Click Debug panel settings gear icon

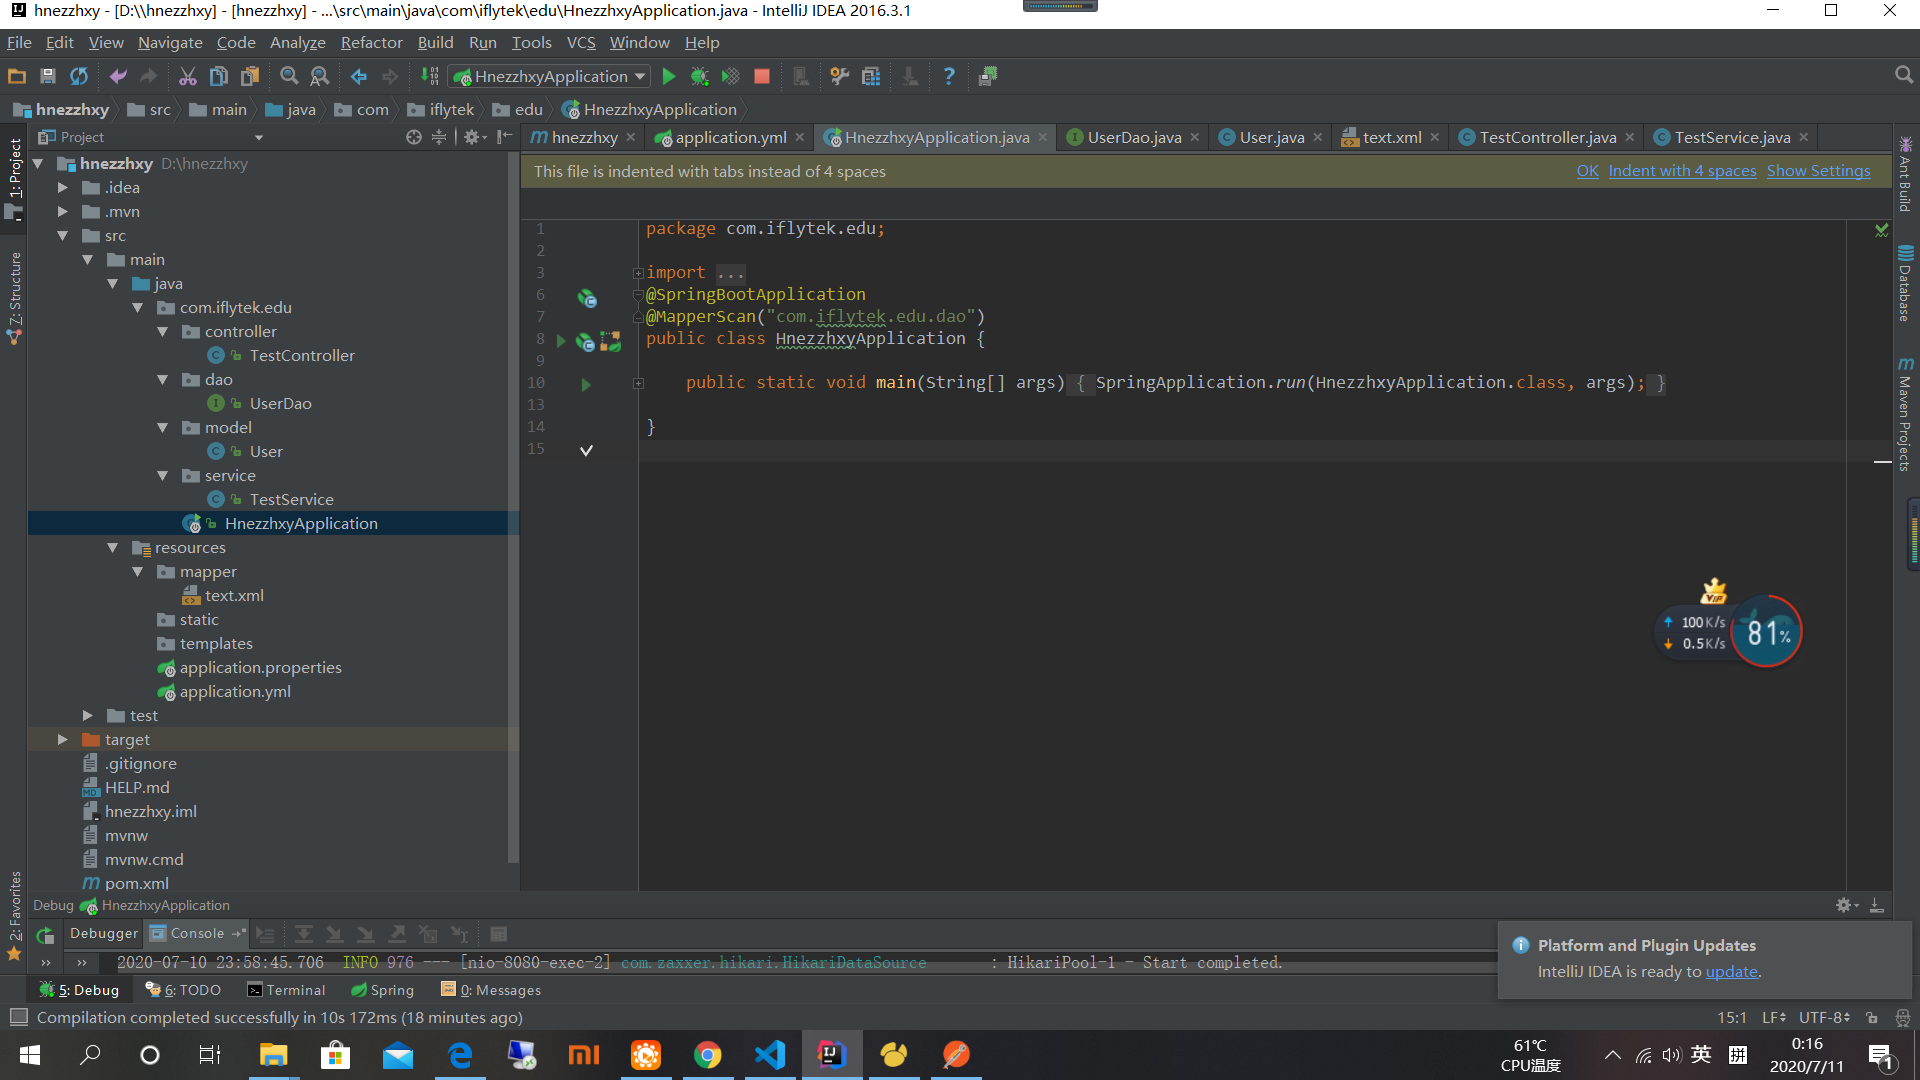click(x=1845, y=905)
